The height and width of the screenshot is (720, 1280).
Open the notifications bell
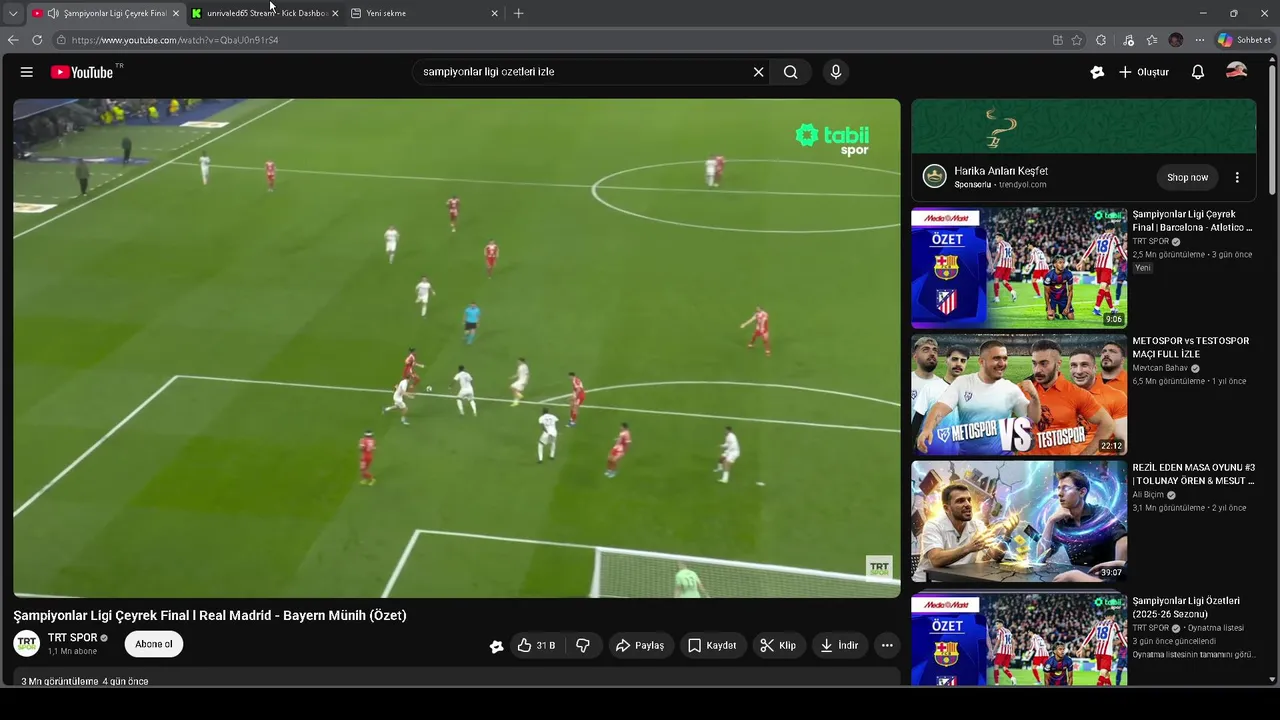pos(1198,72)
